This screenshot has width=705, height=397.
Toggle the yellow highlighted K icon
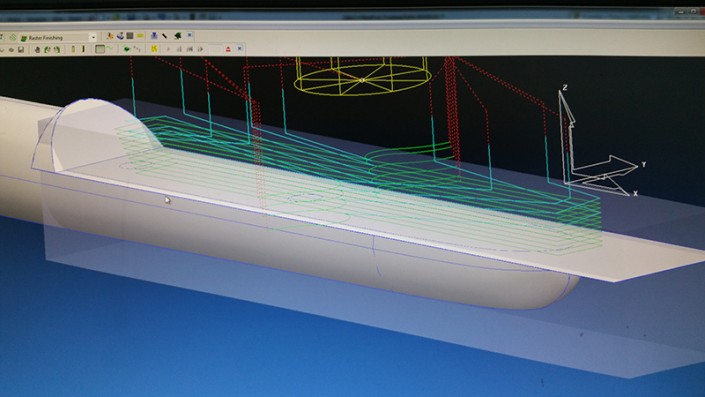[x=154, y=49]
